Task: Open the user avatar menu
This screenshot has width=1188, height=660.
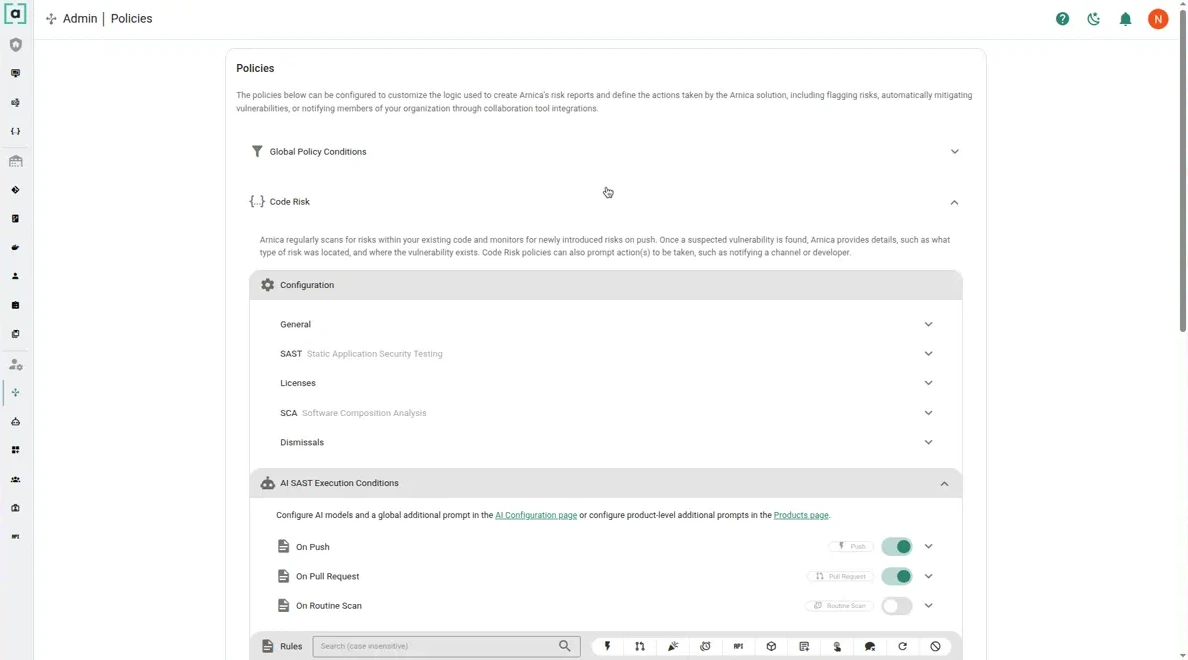Action: click(x=1158, y=19)
